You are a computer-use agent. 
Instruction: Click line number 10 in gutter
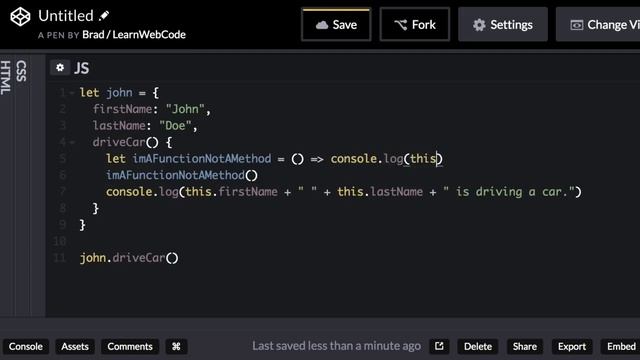(x=60, y=241)
